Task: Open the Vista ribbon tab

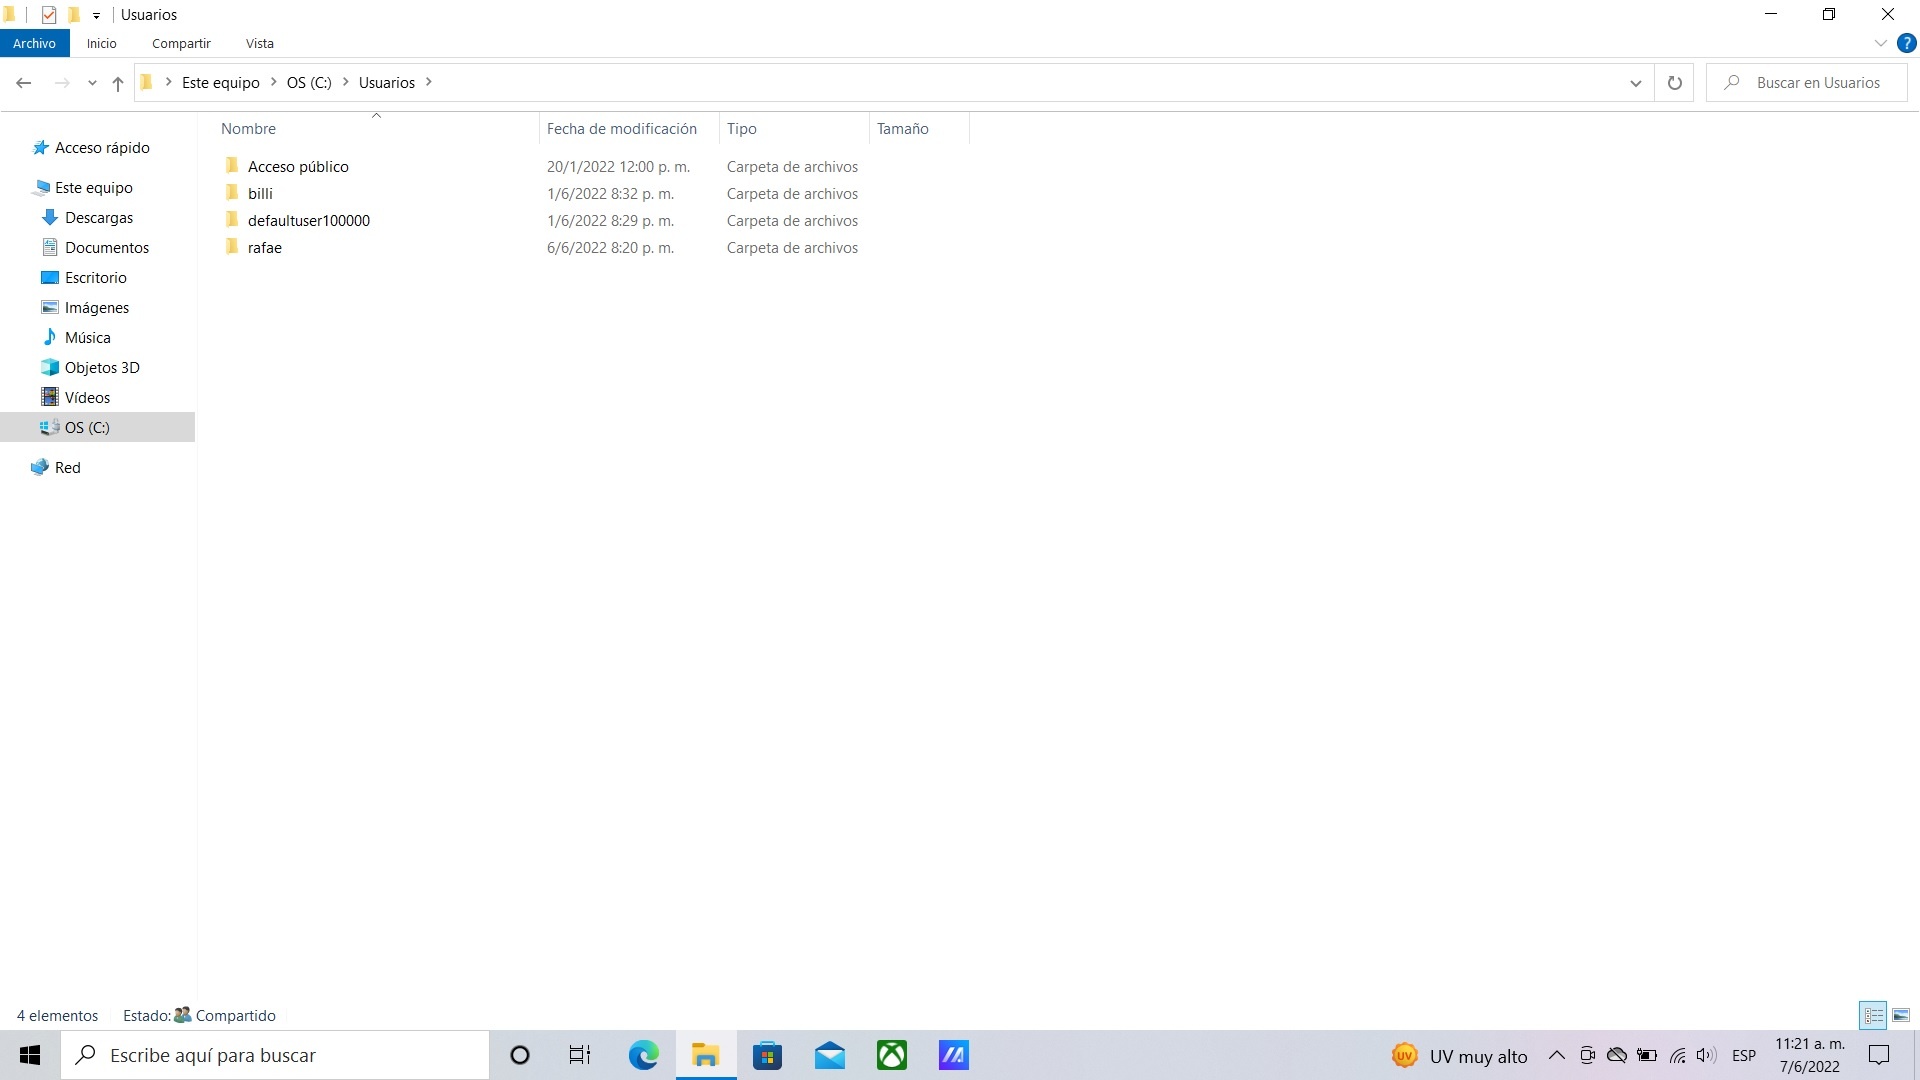Action: pos(259,44)
